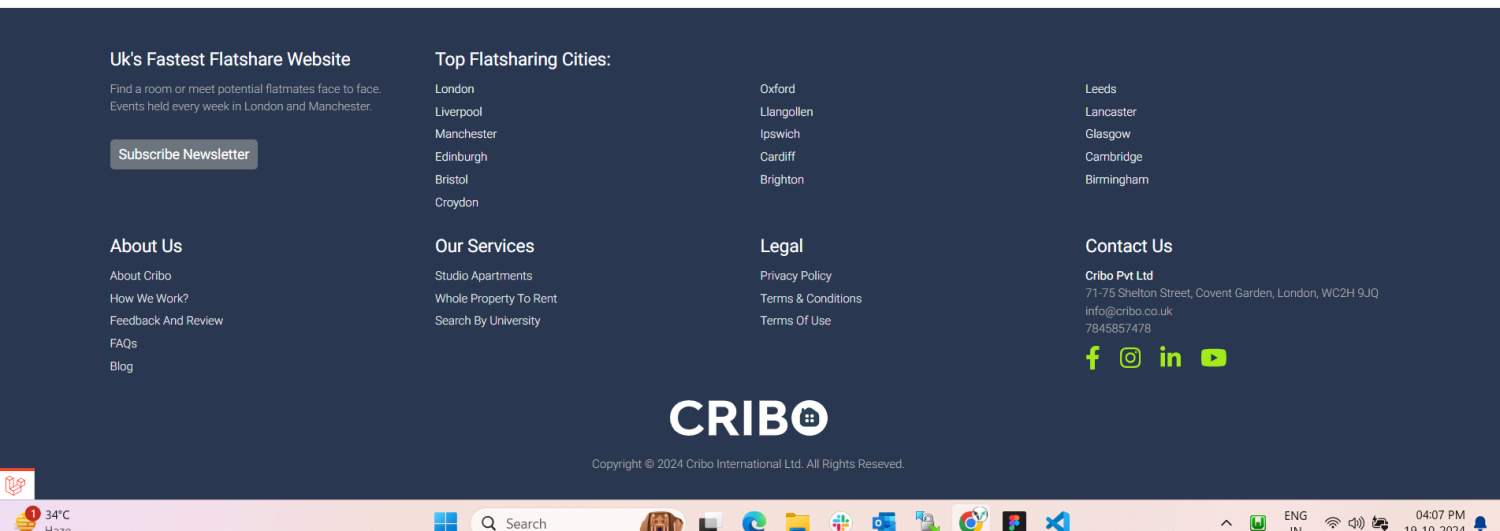Open the Facebook social icon
This screenshot has width=1500, height=531.
coord(1092,358)
